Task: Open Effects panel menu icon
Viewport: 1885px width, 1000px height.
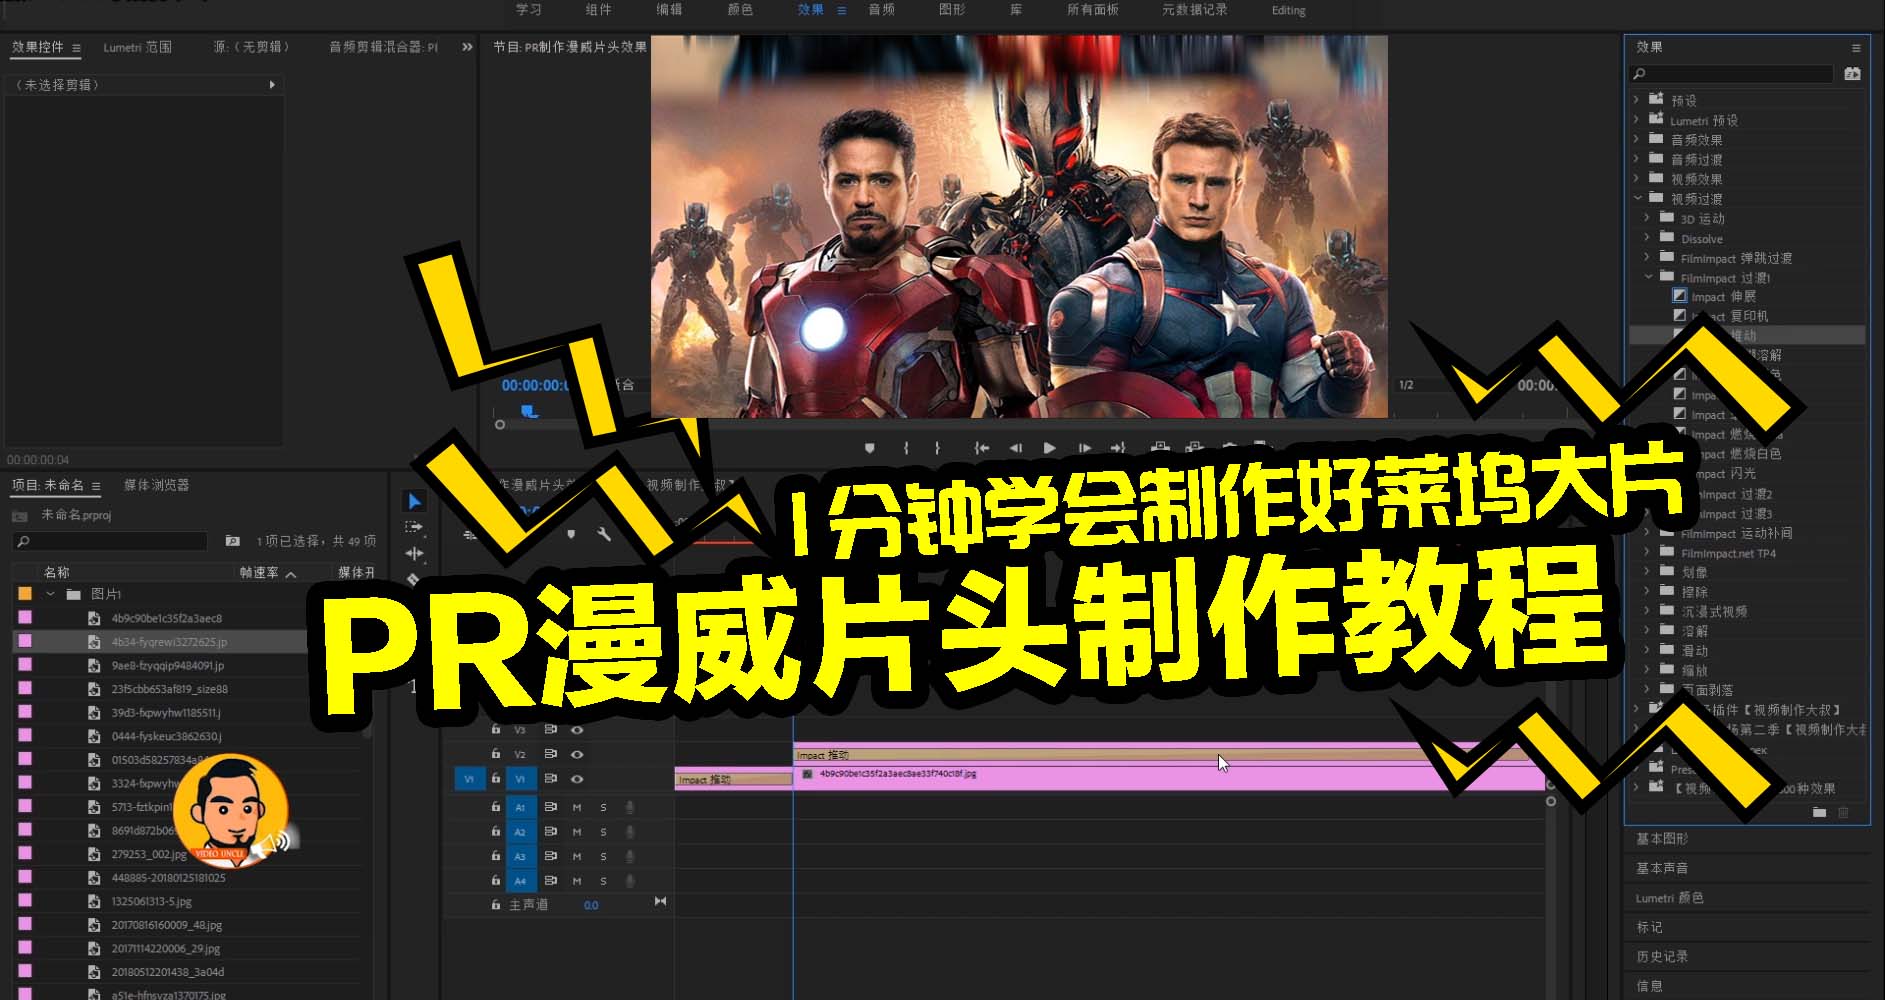Action: point(1856,48)
